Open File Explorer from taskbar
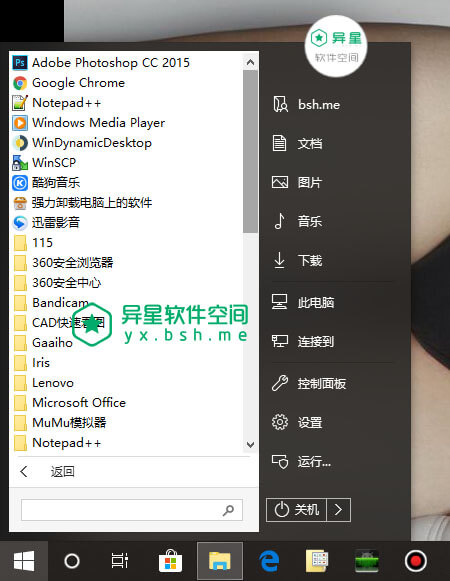This screenshot has height=581, width=450. [x=220, y=561]
